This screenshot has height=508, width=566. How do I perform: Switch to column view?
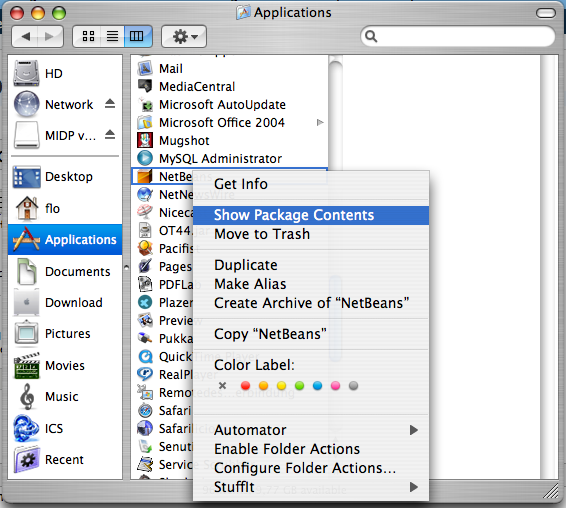coord(137,36)
